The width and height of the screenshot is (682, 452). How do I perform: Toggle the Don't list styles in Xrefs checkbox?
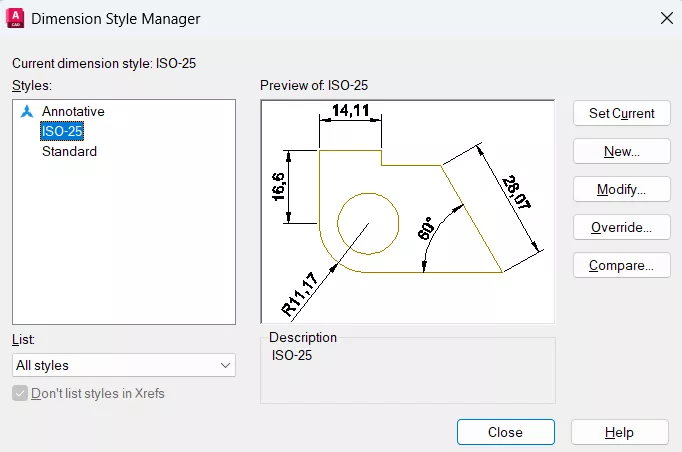click(21, 393)
